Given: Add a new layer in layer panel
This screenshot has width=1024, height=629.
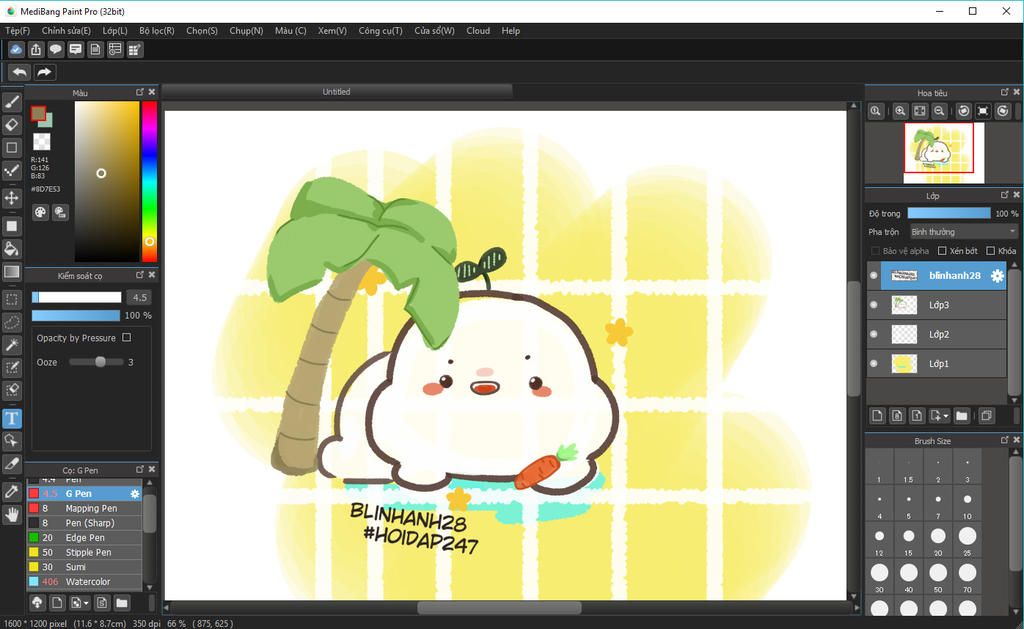Looking at the screenshot, I should click(x=877, y=415).
